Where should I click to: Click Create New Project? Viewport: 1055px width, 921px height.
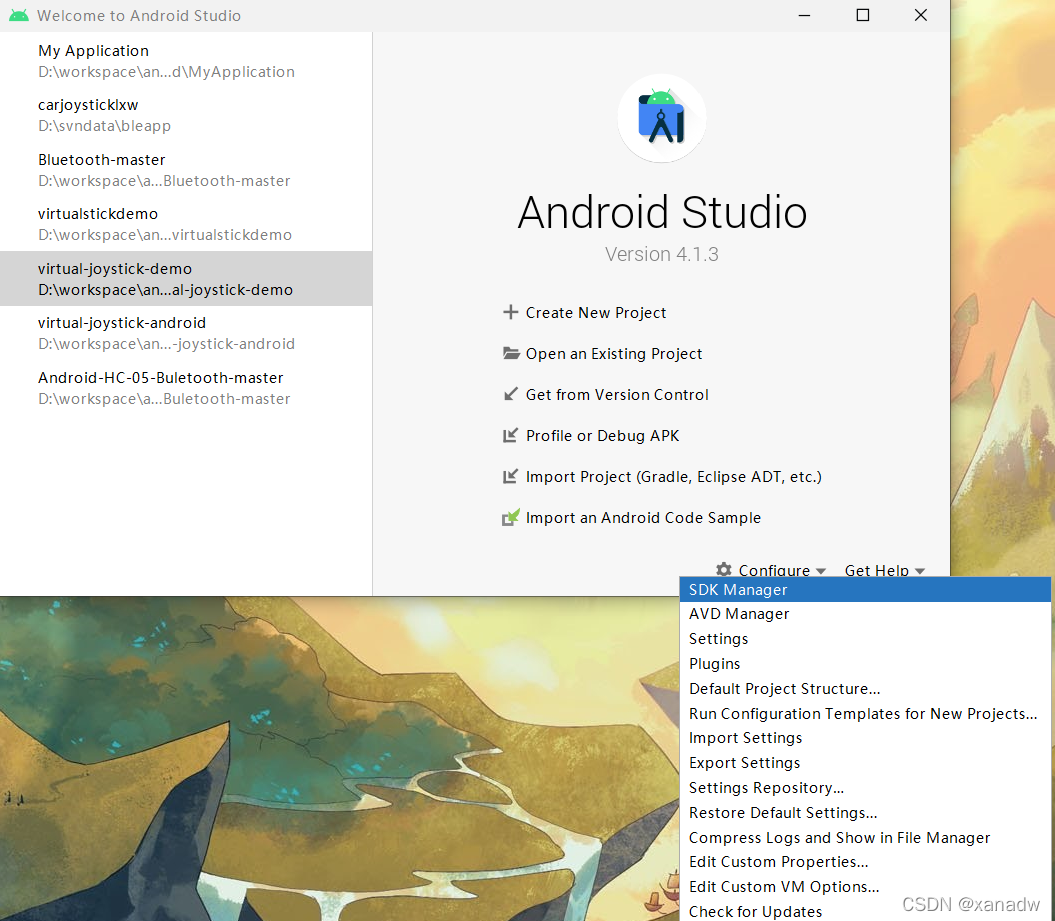[x=595, y=313]
